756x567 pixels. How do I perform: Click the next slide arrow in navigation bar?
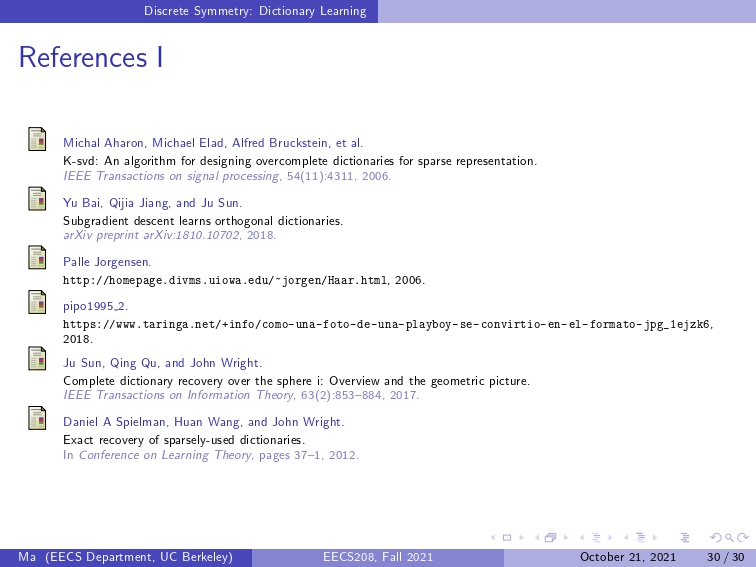click(521, 538)
